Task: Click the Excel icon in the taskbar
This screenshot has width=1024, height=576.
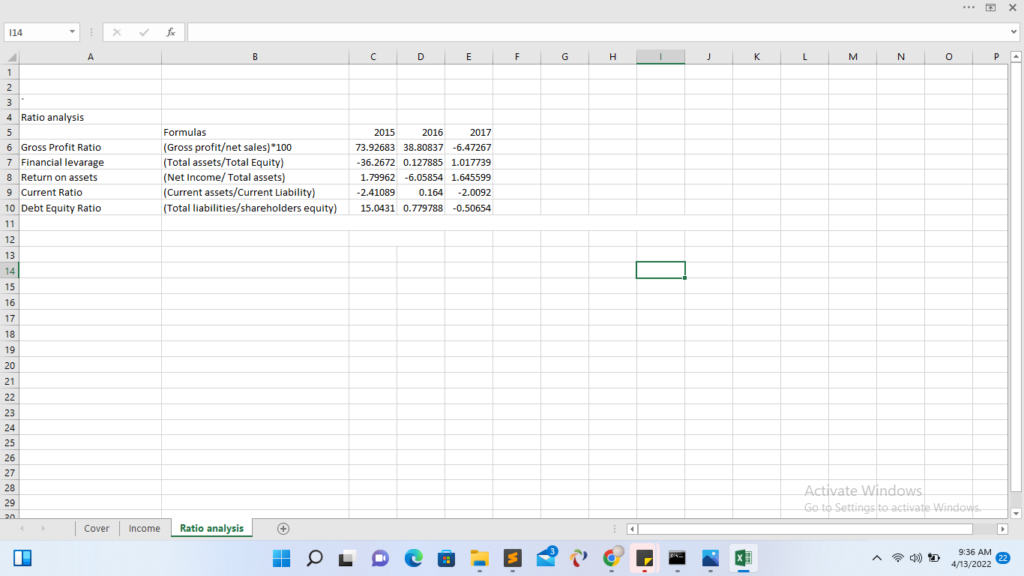Action: tap(743, 558)
